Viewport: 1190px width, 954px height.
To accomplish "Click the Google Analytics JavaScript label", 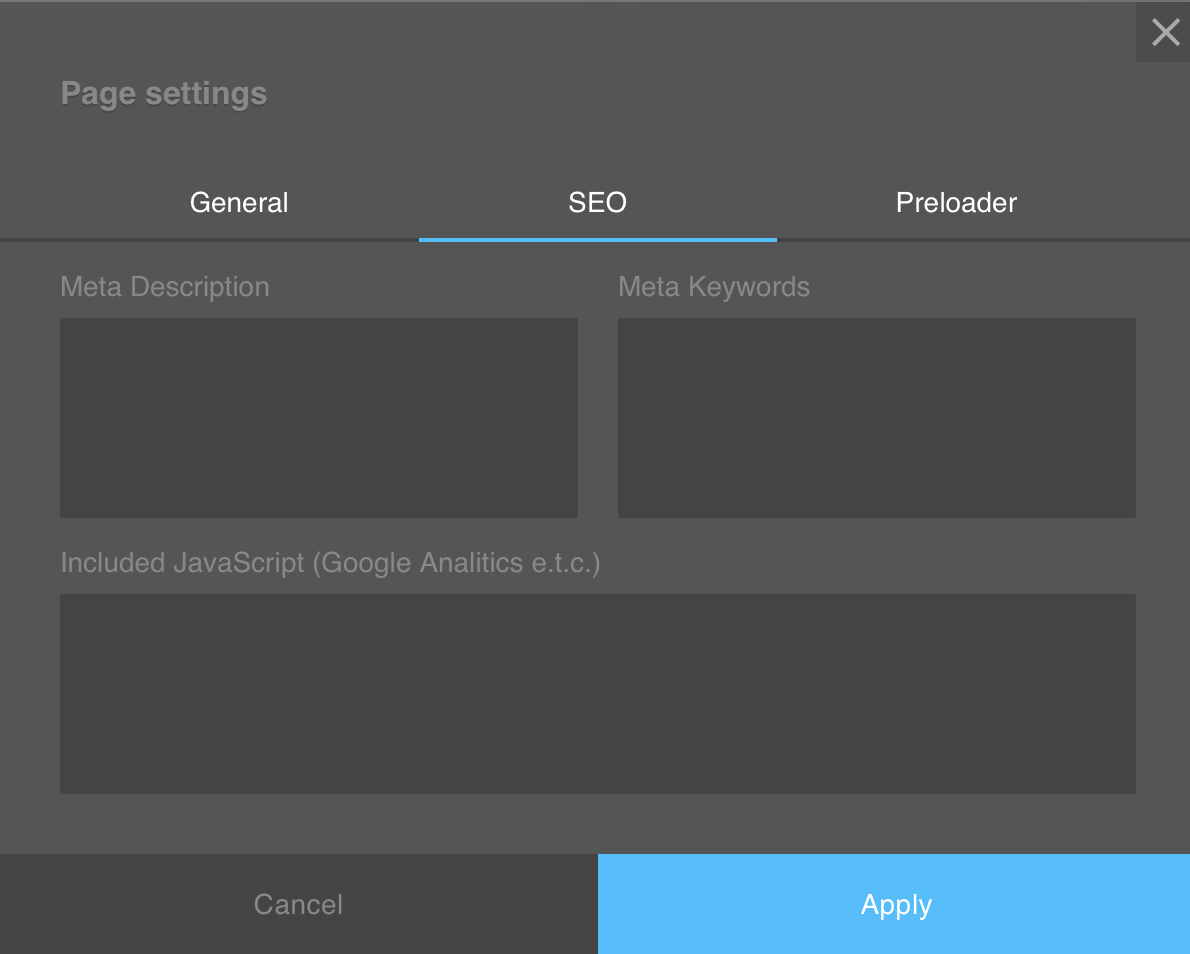I will pos(330,563).
